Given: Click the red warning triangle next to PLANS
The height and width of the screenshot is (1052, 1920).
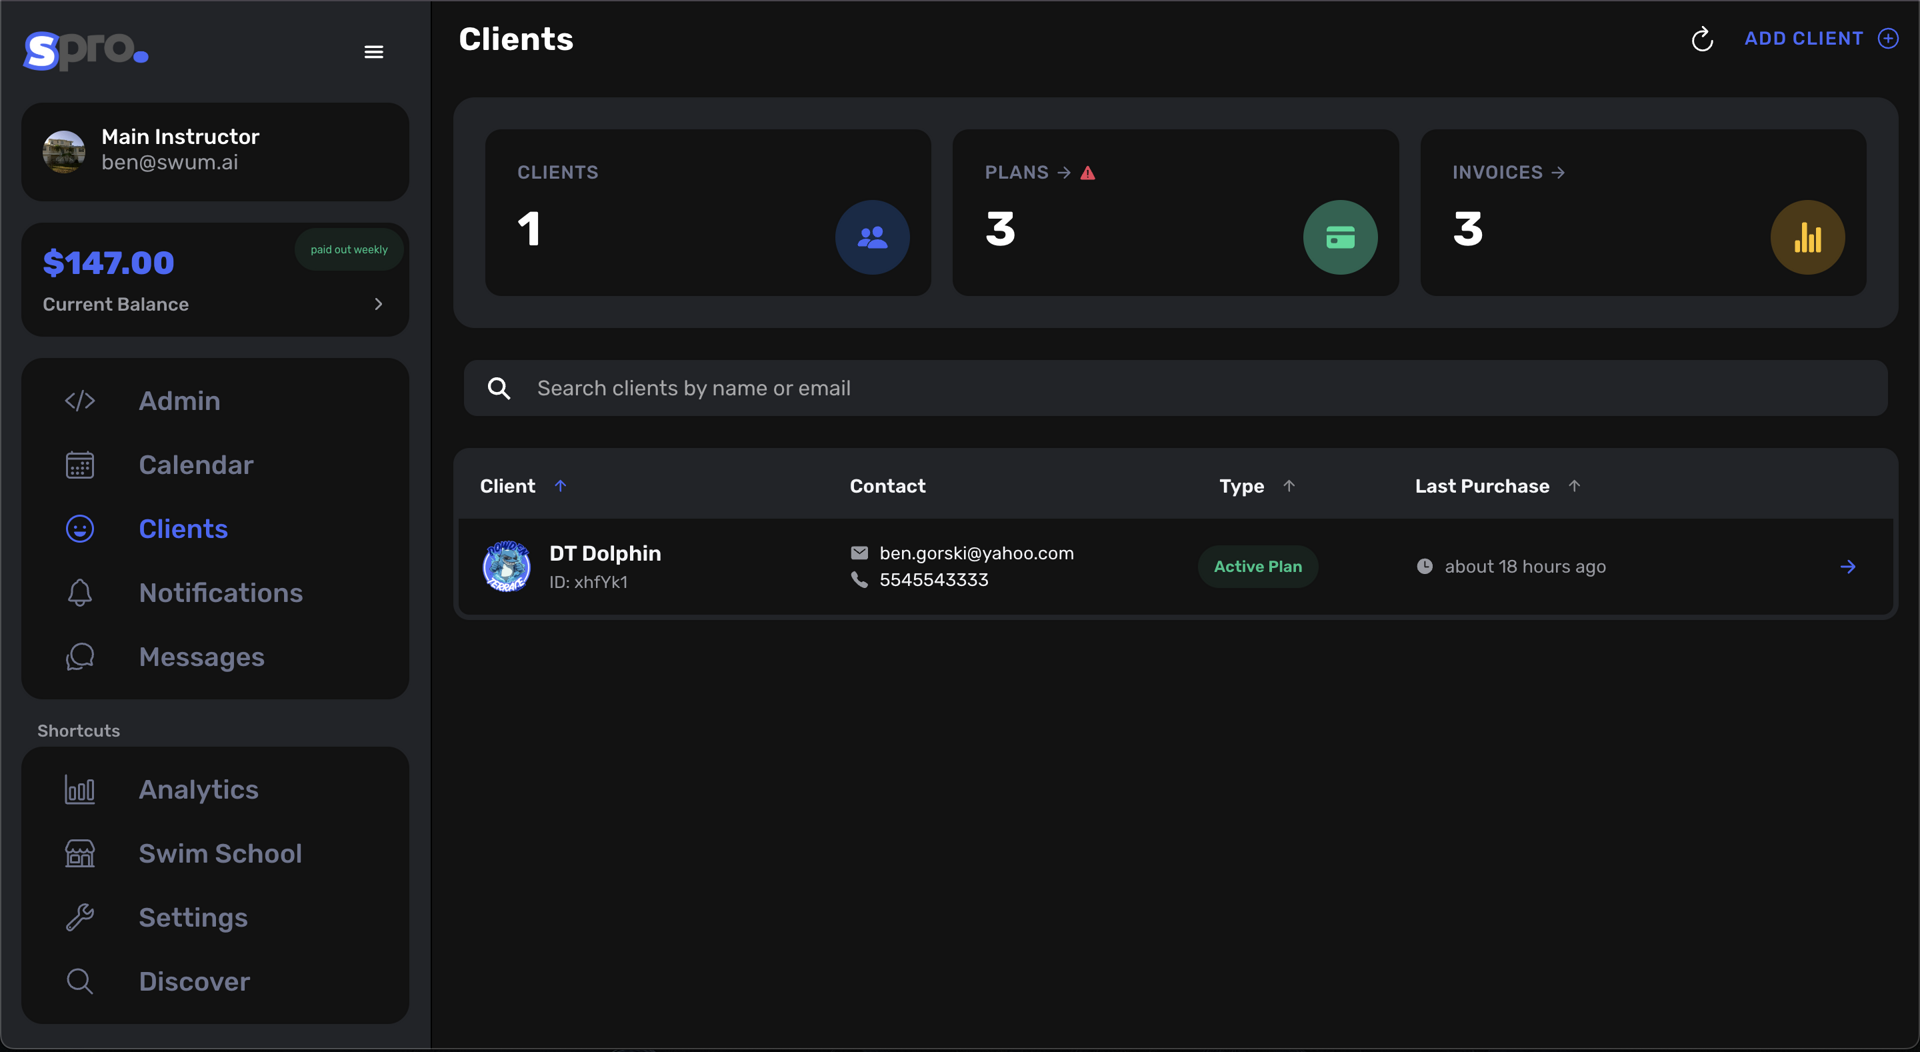Looking at the screenshot, I should (x=1088, y=173).
